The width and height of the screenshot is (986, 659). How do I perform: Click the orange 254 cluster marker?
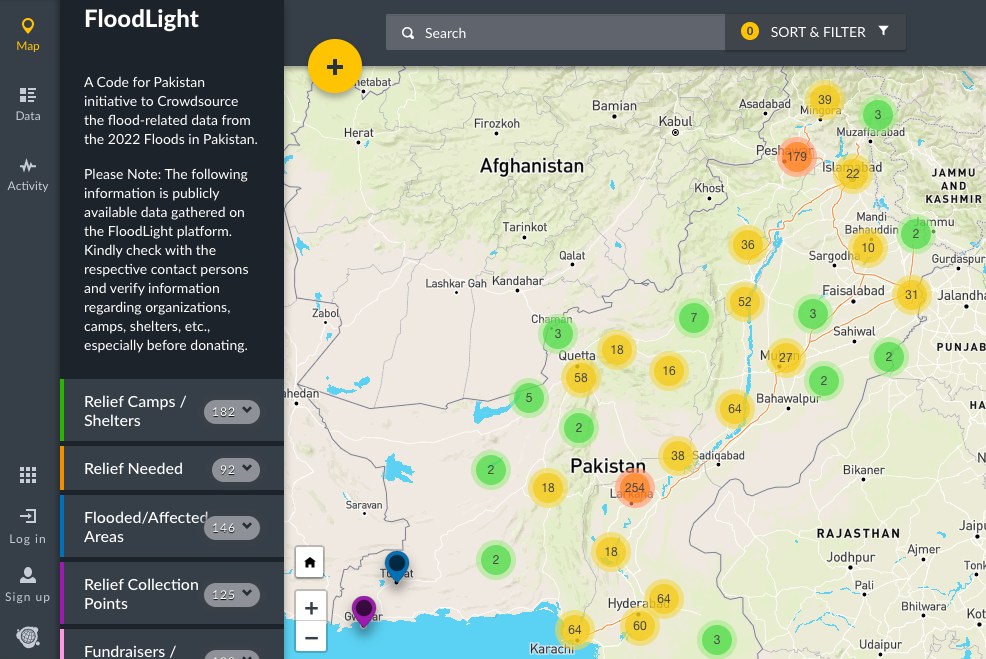point(634,488)
